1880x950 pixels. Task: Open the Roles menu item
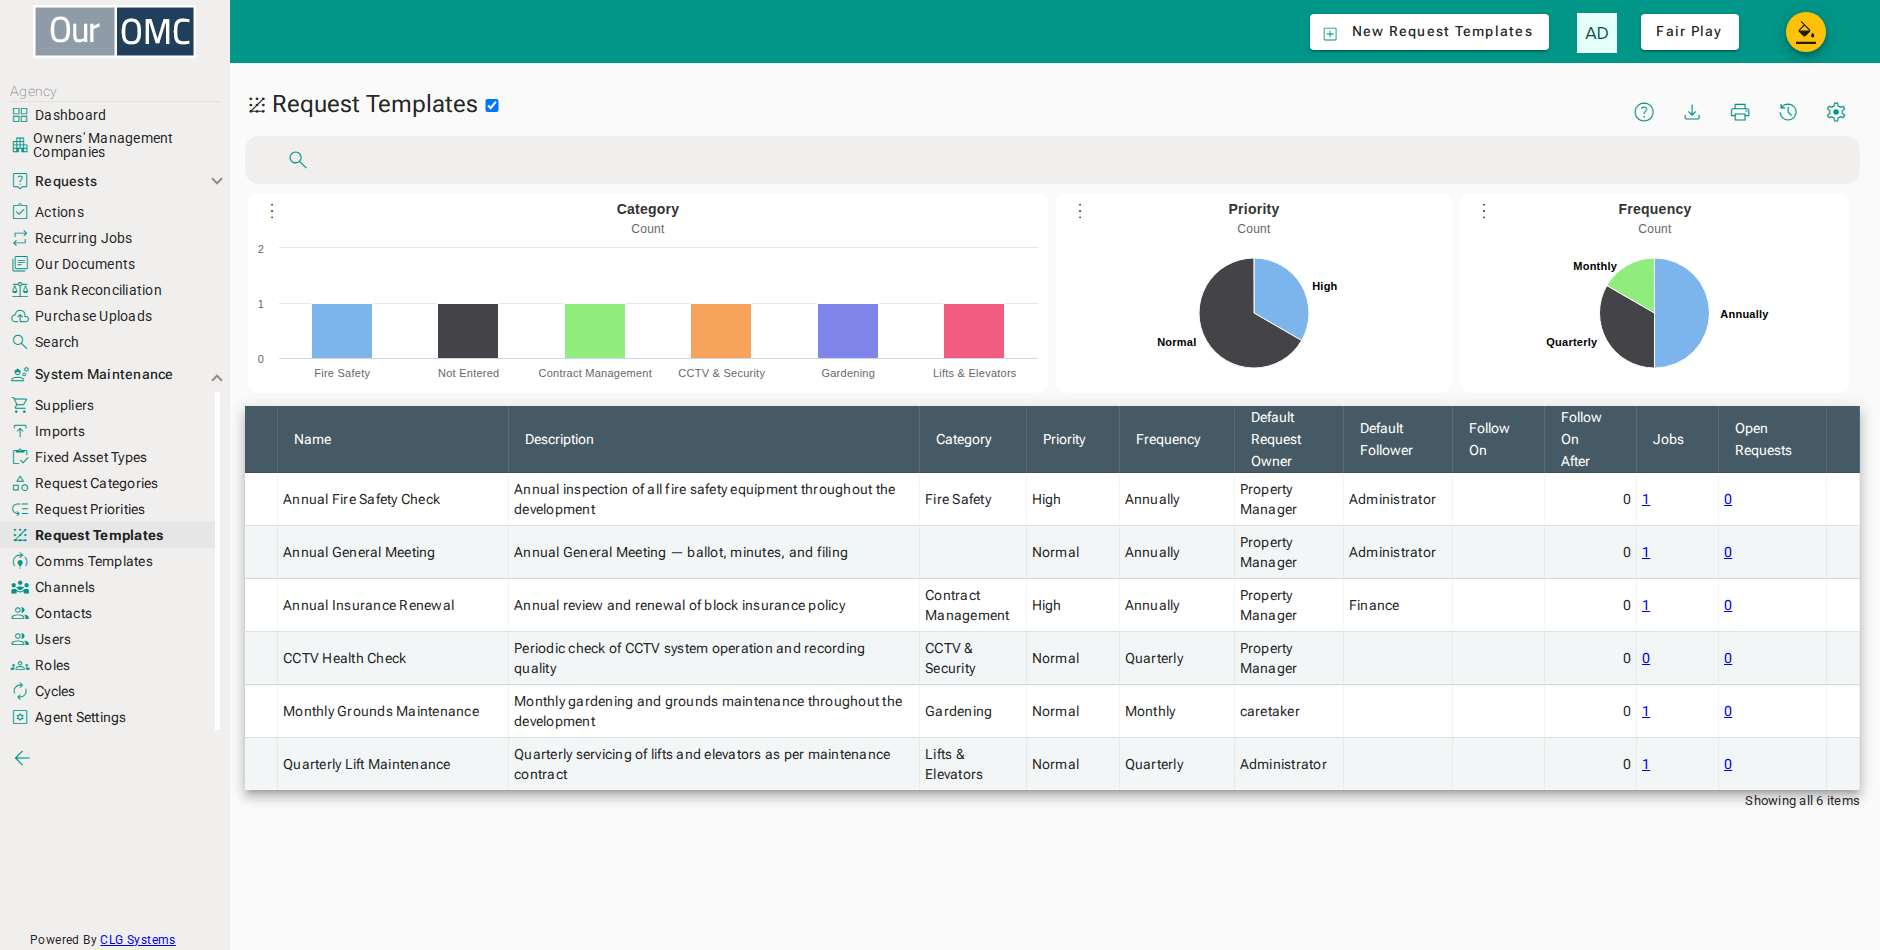pyautogui.click(x=52, y=665)
